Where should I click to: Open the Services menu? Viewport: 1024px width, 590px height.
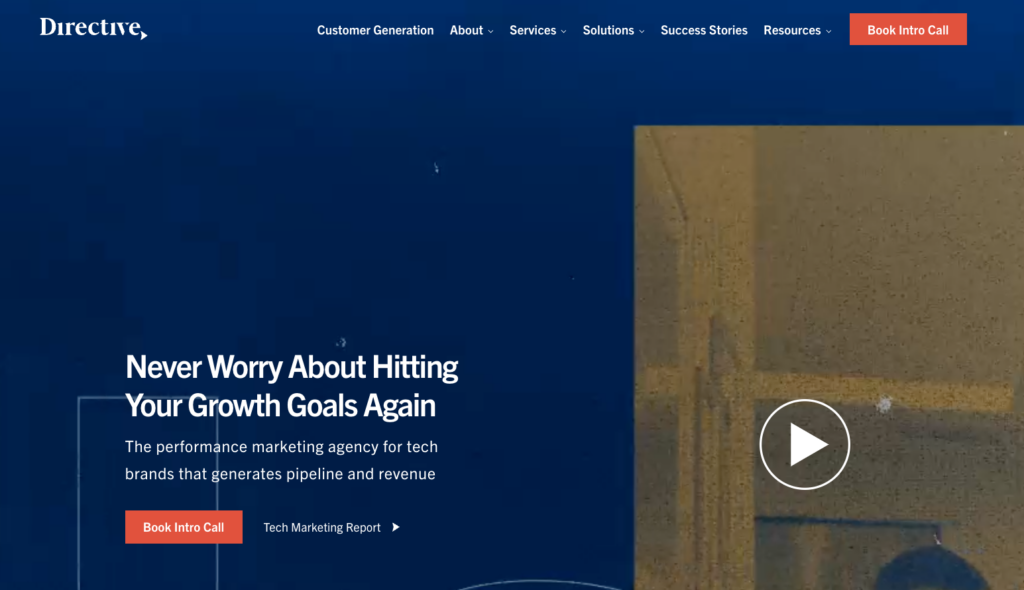click(533, 30)
